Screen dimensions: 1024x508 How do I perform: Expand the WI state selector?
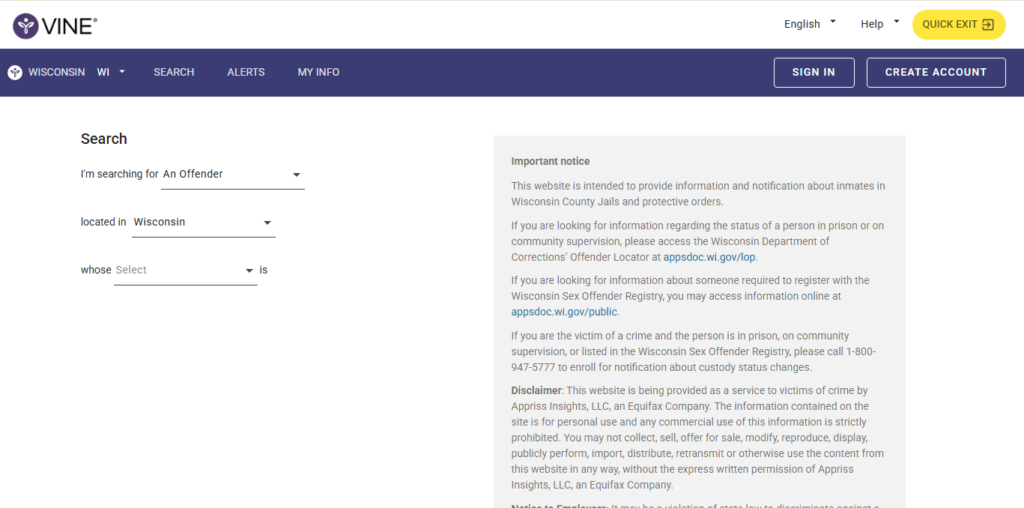[111, 73]
